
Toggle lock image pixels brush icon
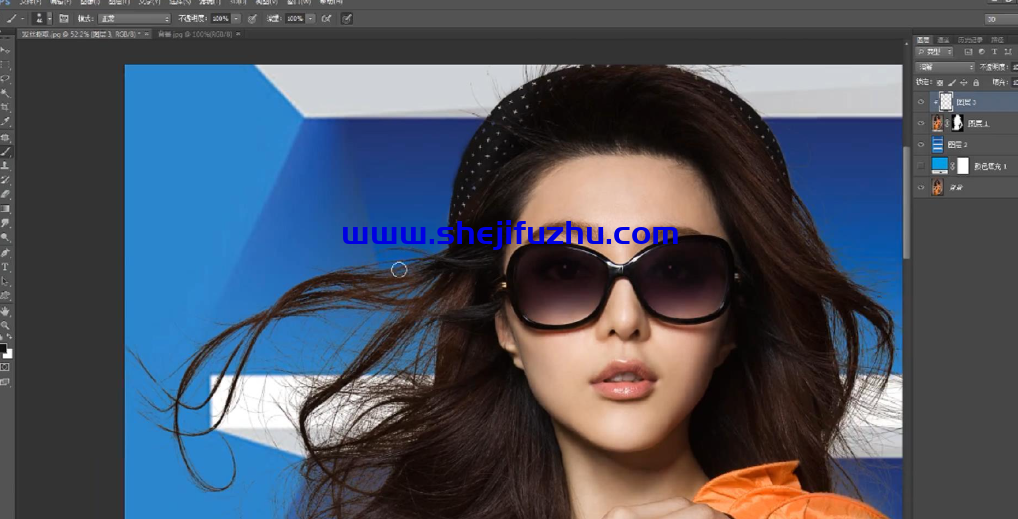[x=952, y=82]
